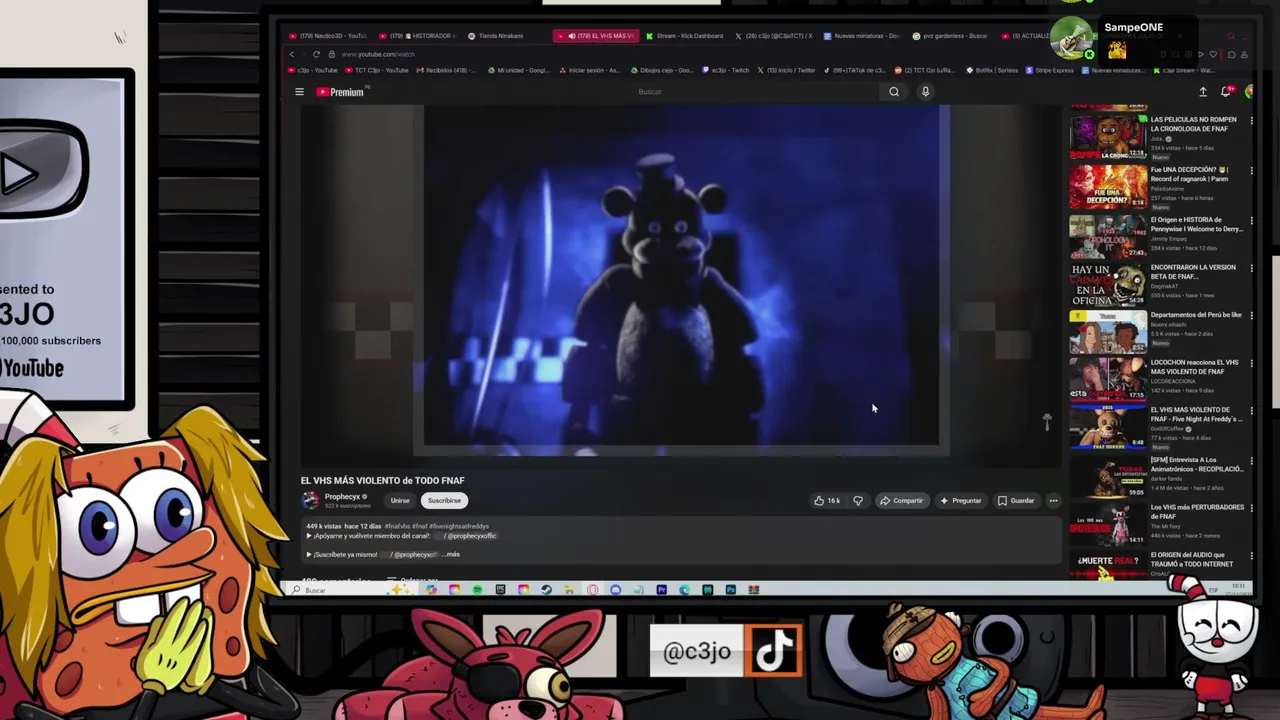
Task: Open more actions three-dot menu under video
Action: tap(1053, 500)
